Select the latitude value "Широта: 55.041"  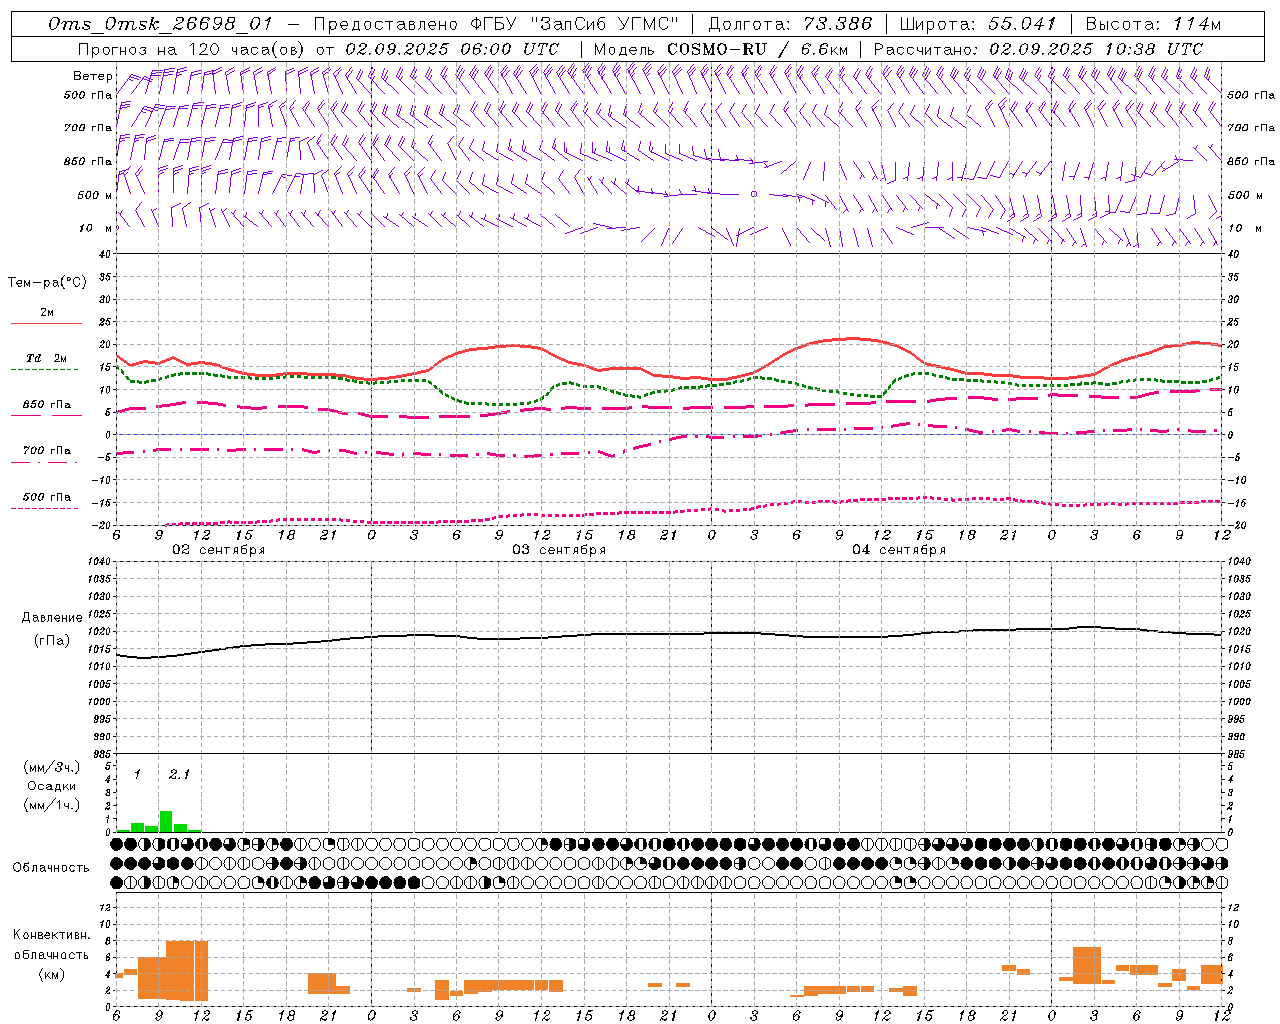978,25
